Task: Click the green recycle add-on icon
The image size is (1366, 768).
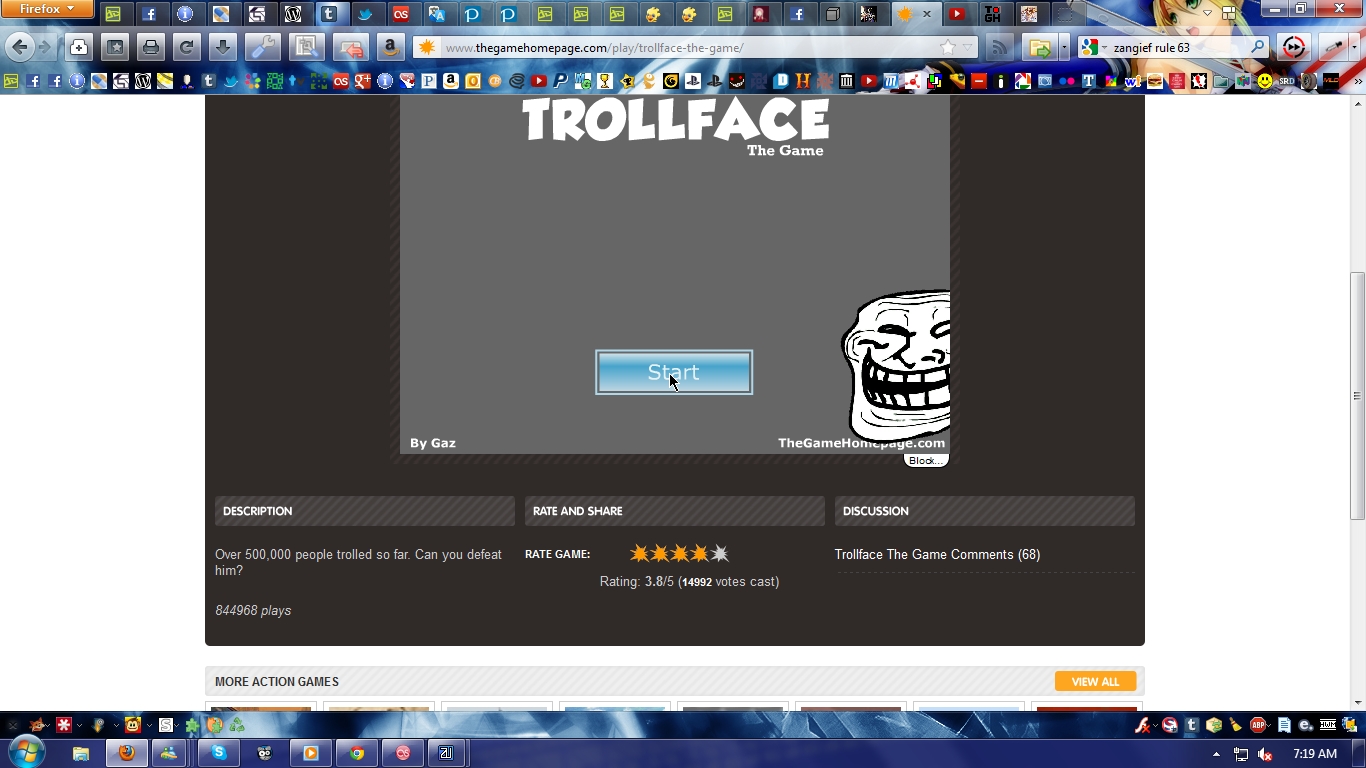Action: pyautogui.click(x=237, y=725)
